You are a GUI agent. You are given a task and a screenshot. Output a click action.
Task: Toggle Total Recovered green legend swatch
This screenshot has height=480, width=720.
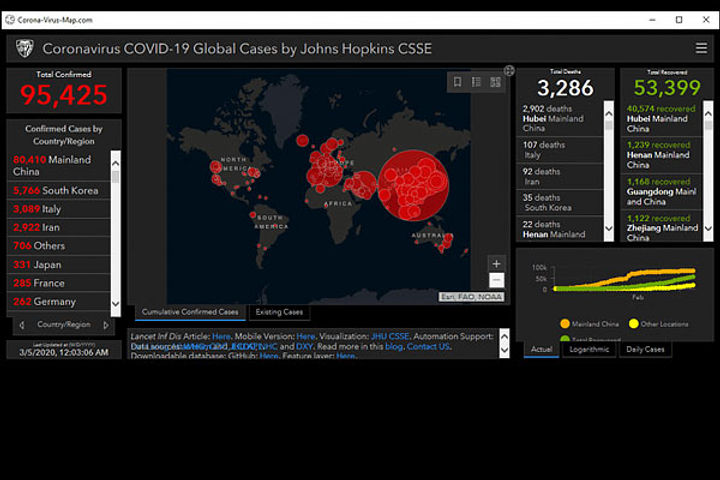[x=565, y=339]
